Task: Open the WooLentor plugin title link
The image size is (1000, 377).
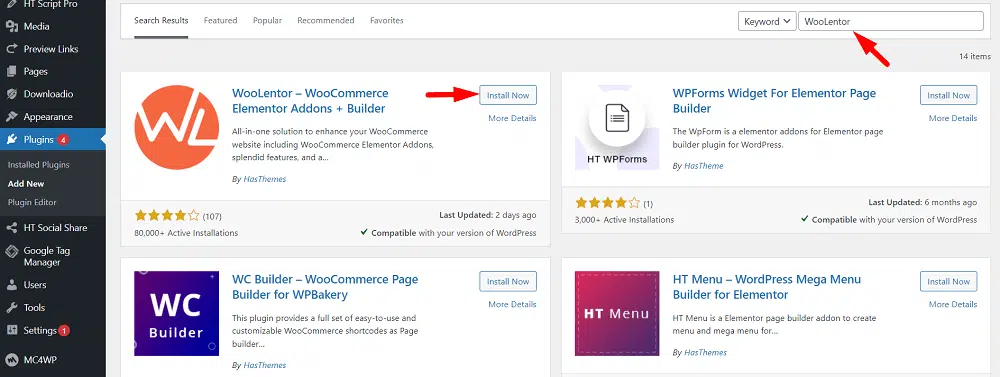Action: (x=310, y=101)
